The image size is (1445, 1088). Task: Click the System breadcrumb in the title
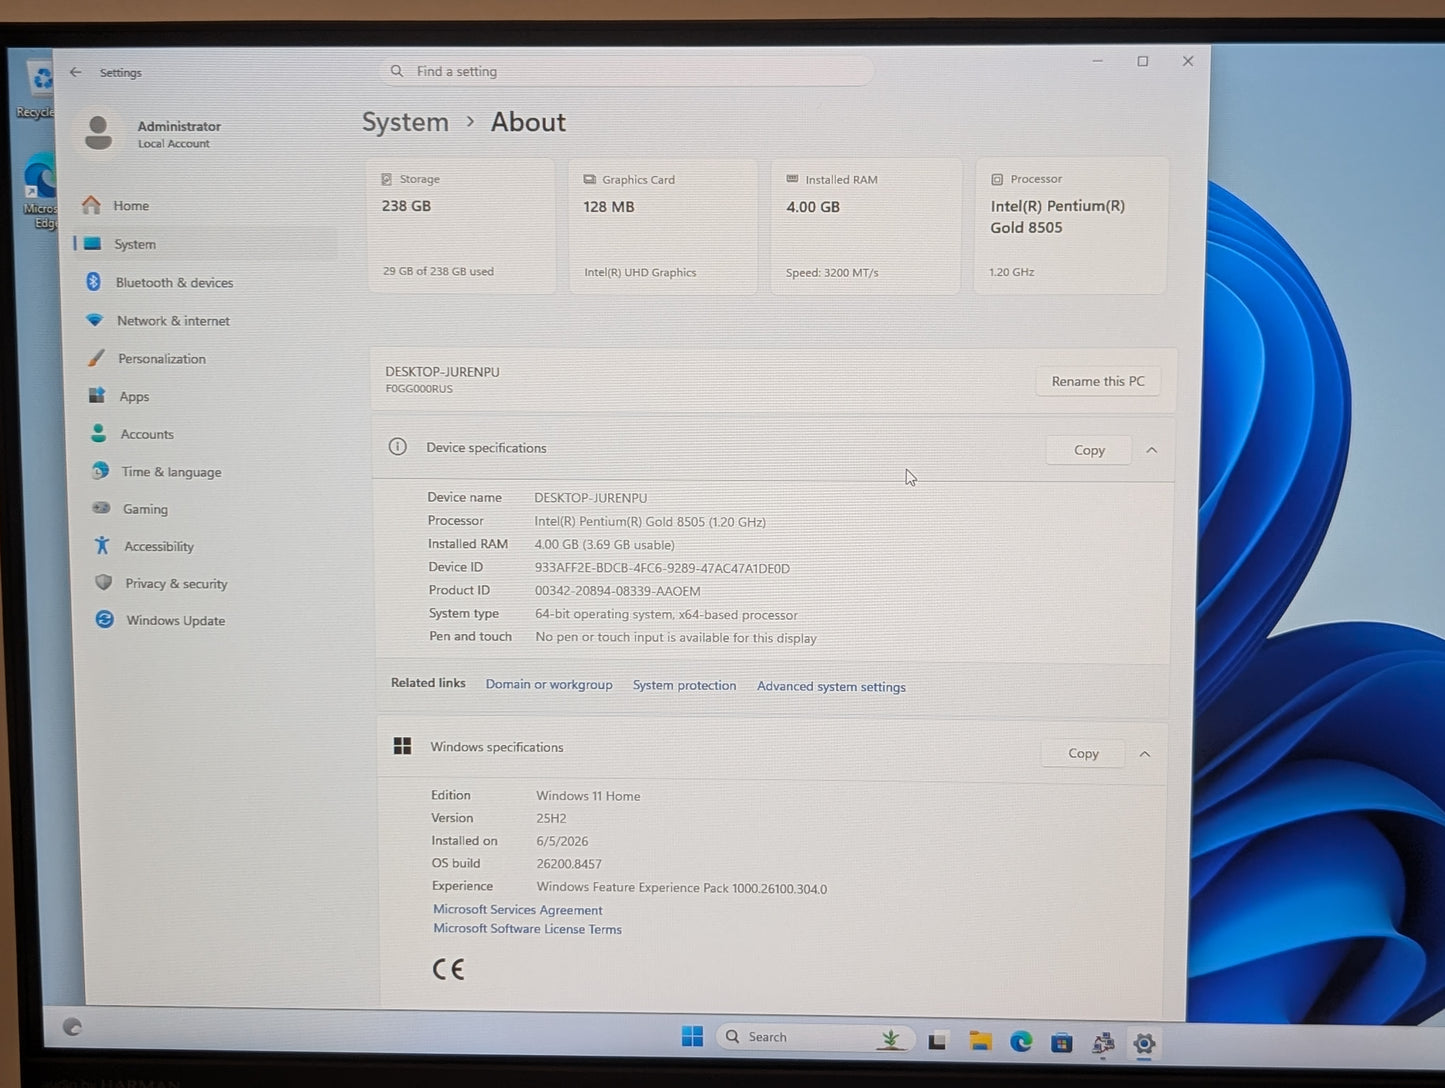[x=405, y=122]
